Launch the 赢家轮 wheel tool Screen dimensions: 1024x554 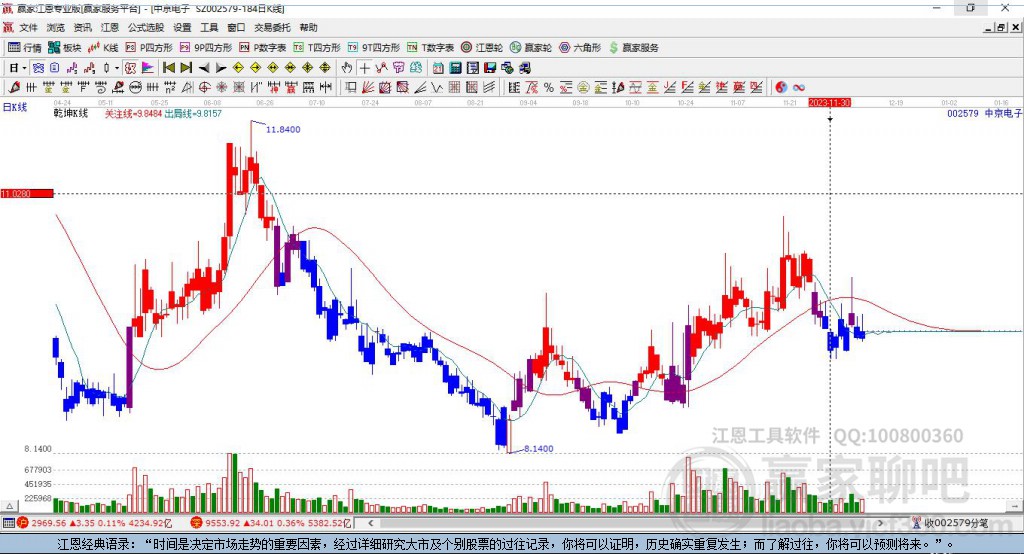(x=531, y=48)
